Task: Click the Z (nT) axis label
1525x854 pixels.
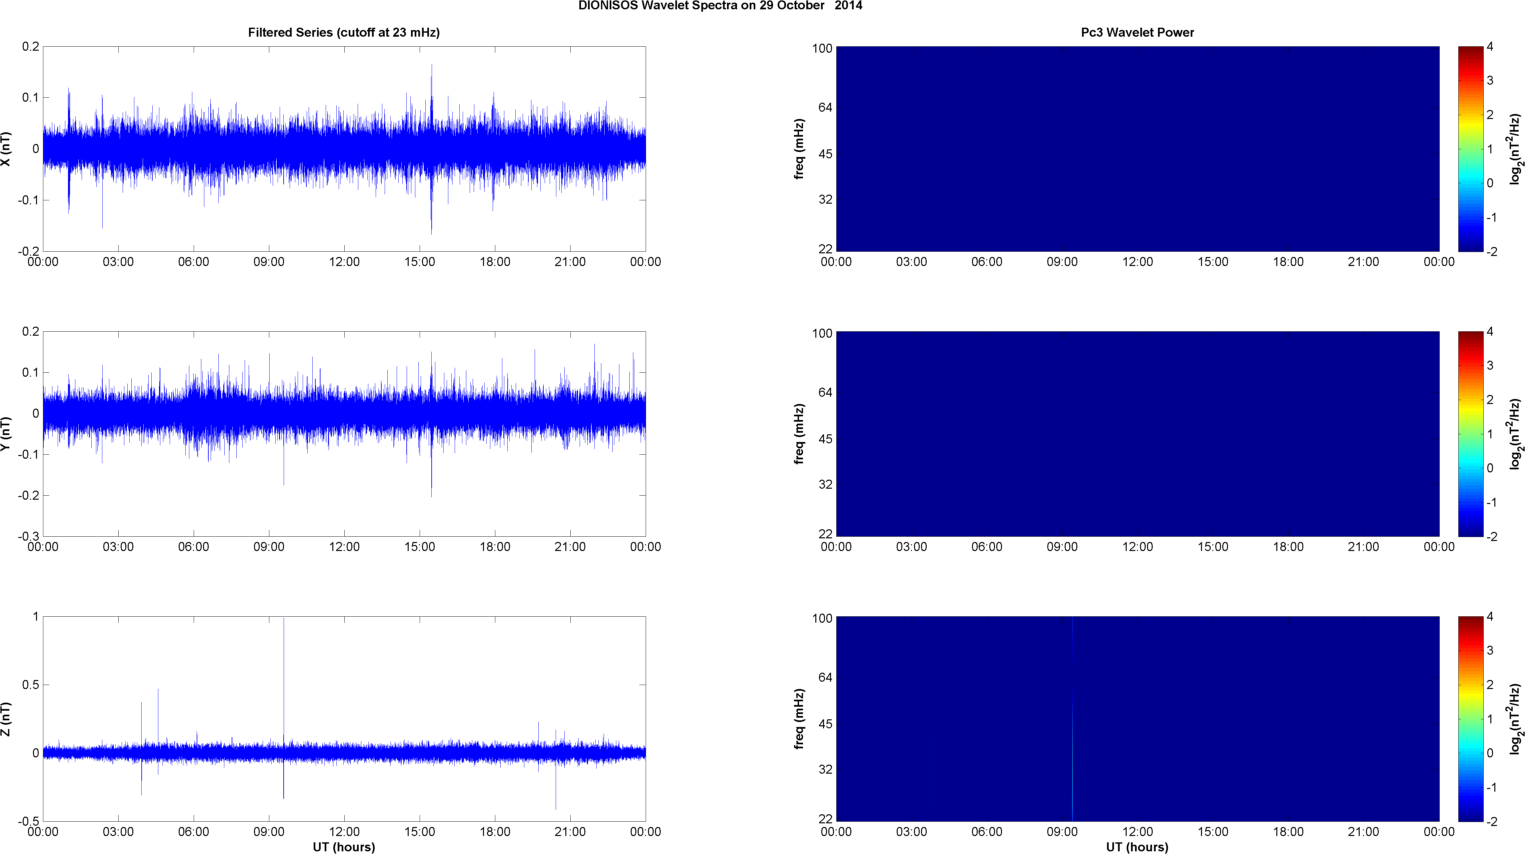Action: [x=7, y=719]
